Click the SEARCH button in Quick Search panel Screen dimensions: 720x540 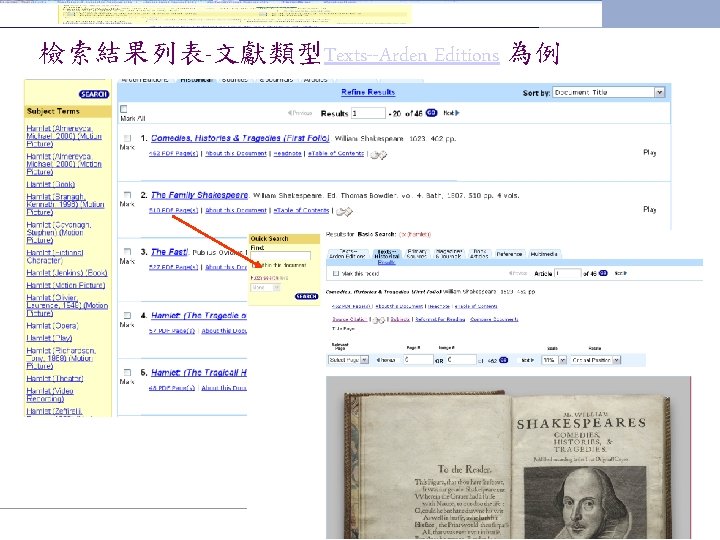pyautogui.click(x=306, y=297)
